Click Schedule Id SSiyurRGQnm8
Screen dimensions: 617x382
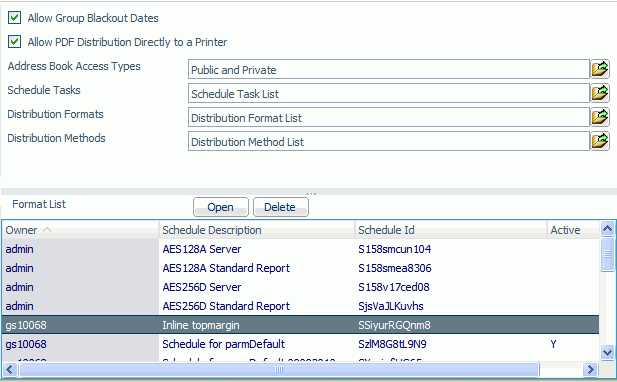pos(394,325)
